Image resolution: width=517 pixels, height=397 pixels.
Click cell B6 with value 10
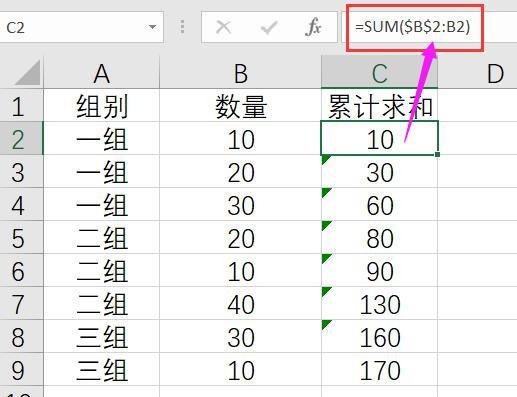240,270
